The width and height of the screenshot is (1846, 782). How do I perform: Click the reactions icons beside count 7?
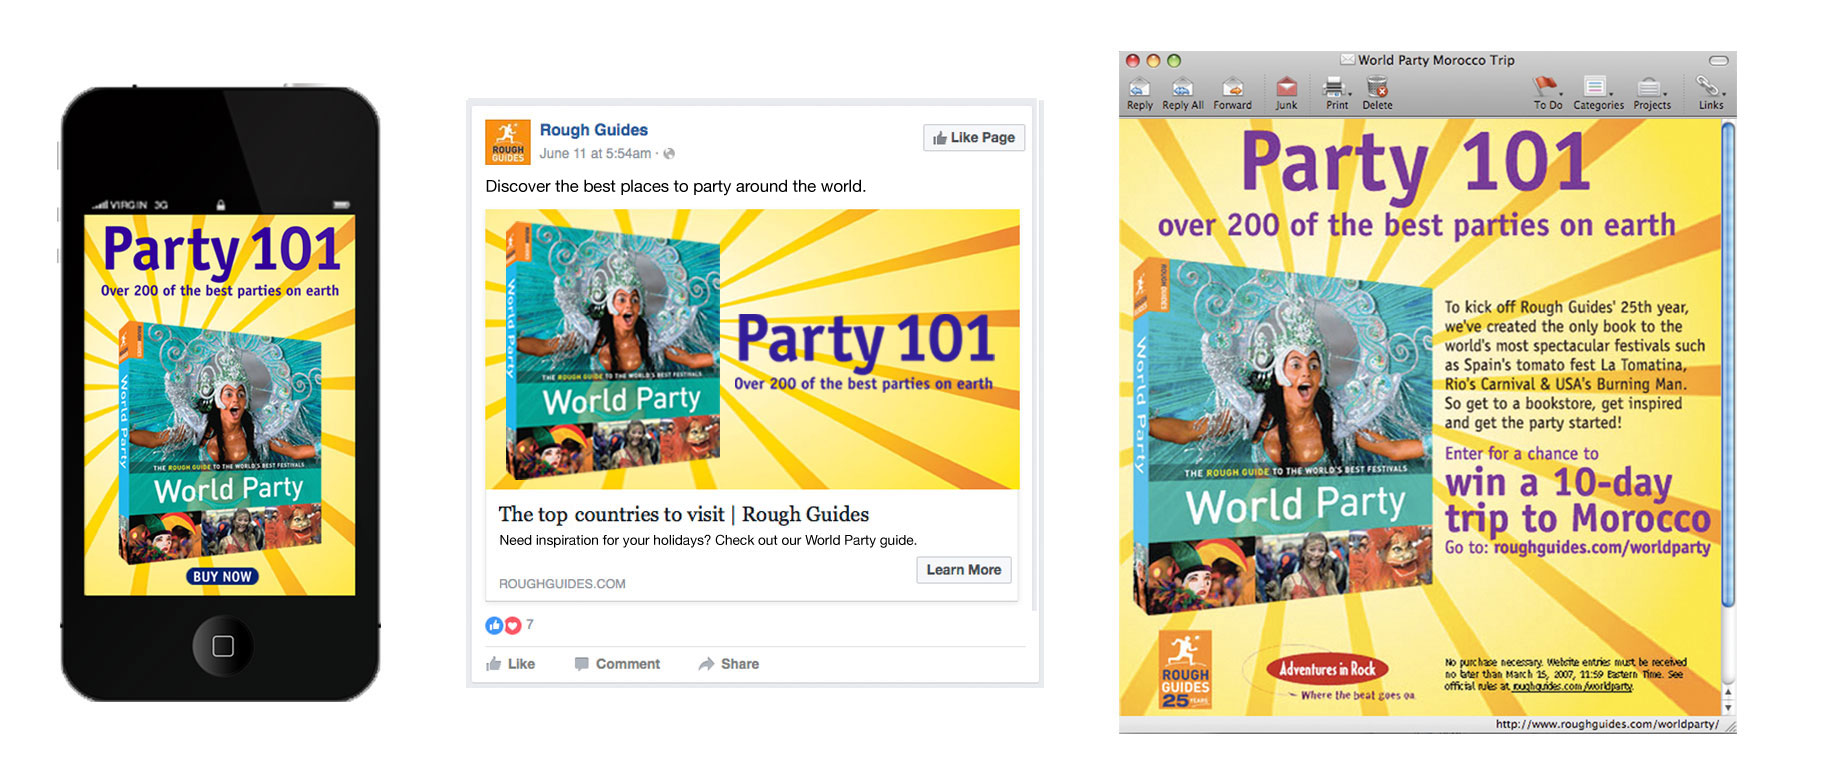click(x=503, y=625)
